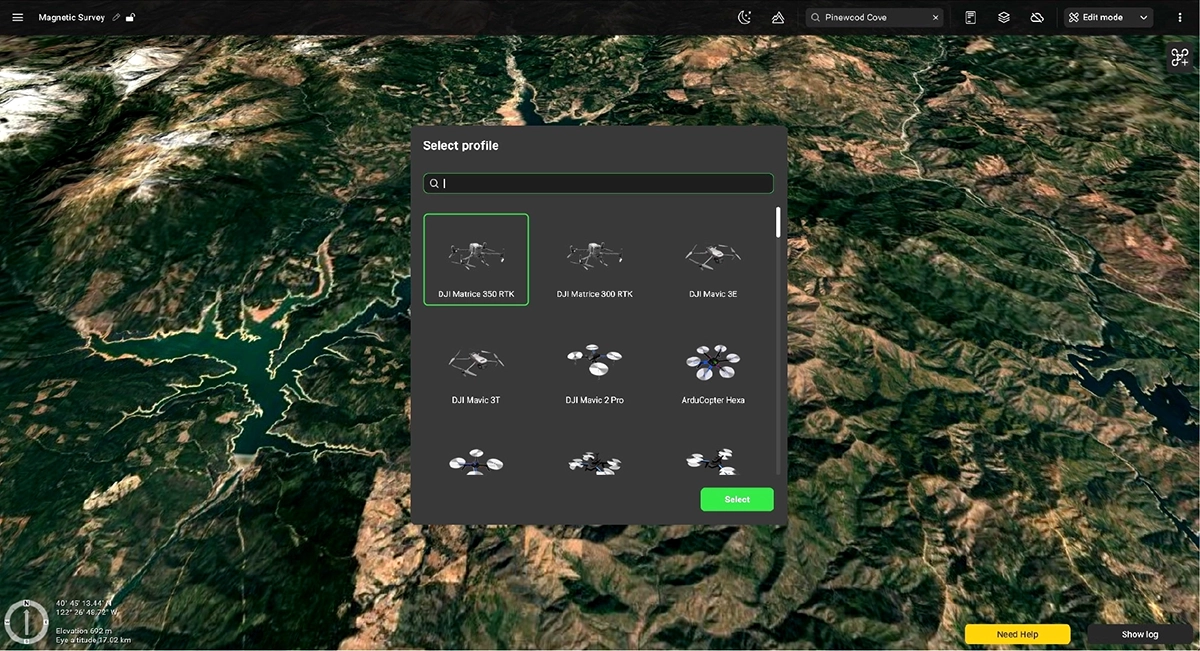Click the cloud-off sync icon
Image resolution: width=1200 pixels, height=651 pixels.
tap(1037, 17)
